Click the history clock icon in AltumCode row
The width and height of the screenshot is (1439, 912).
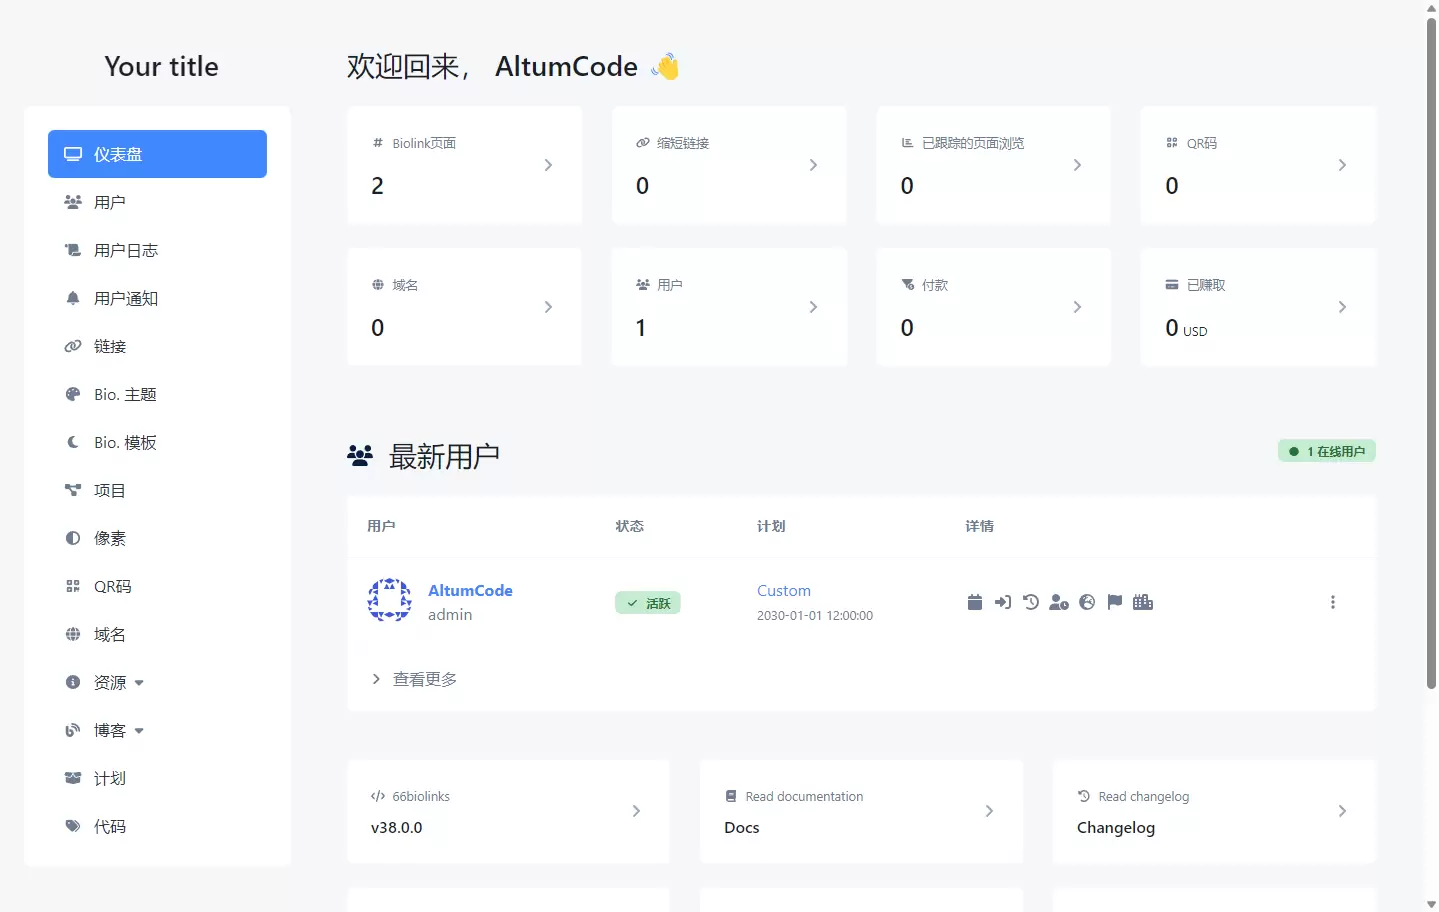(x=1031, y=602)
